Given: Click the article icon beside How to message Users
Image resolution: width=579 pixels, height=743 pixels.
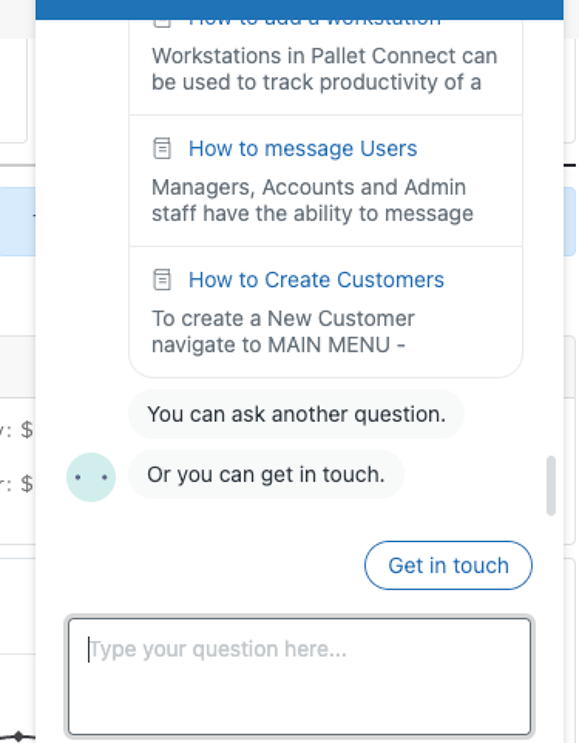Looking at the screenshot, I should coord(162,148).
